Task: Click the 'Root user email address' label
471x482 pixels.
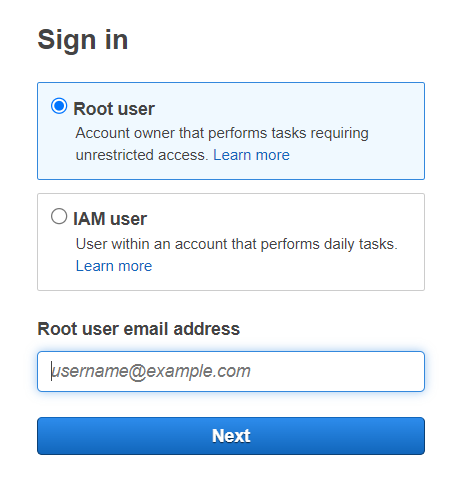Action: point(139,329)
